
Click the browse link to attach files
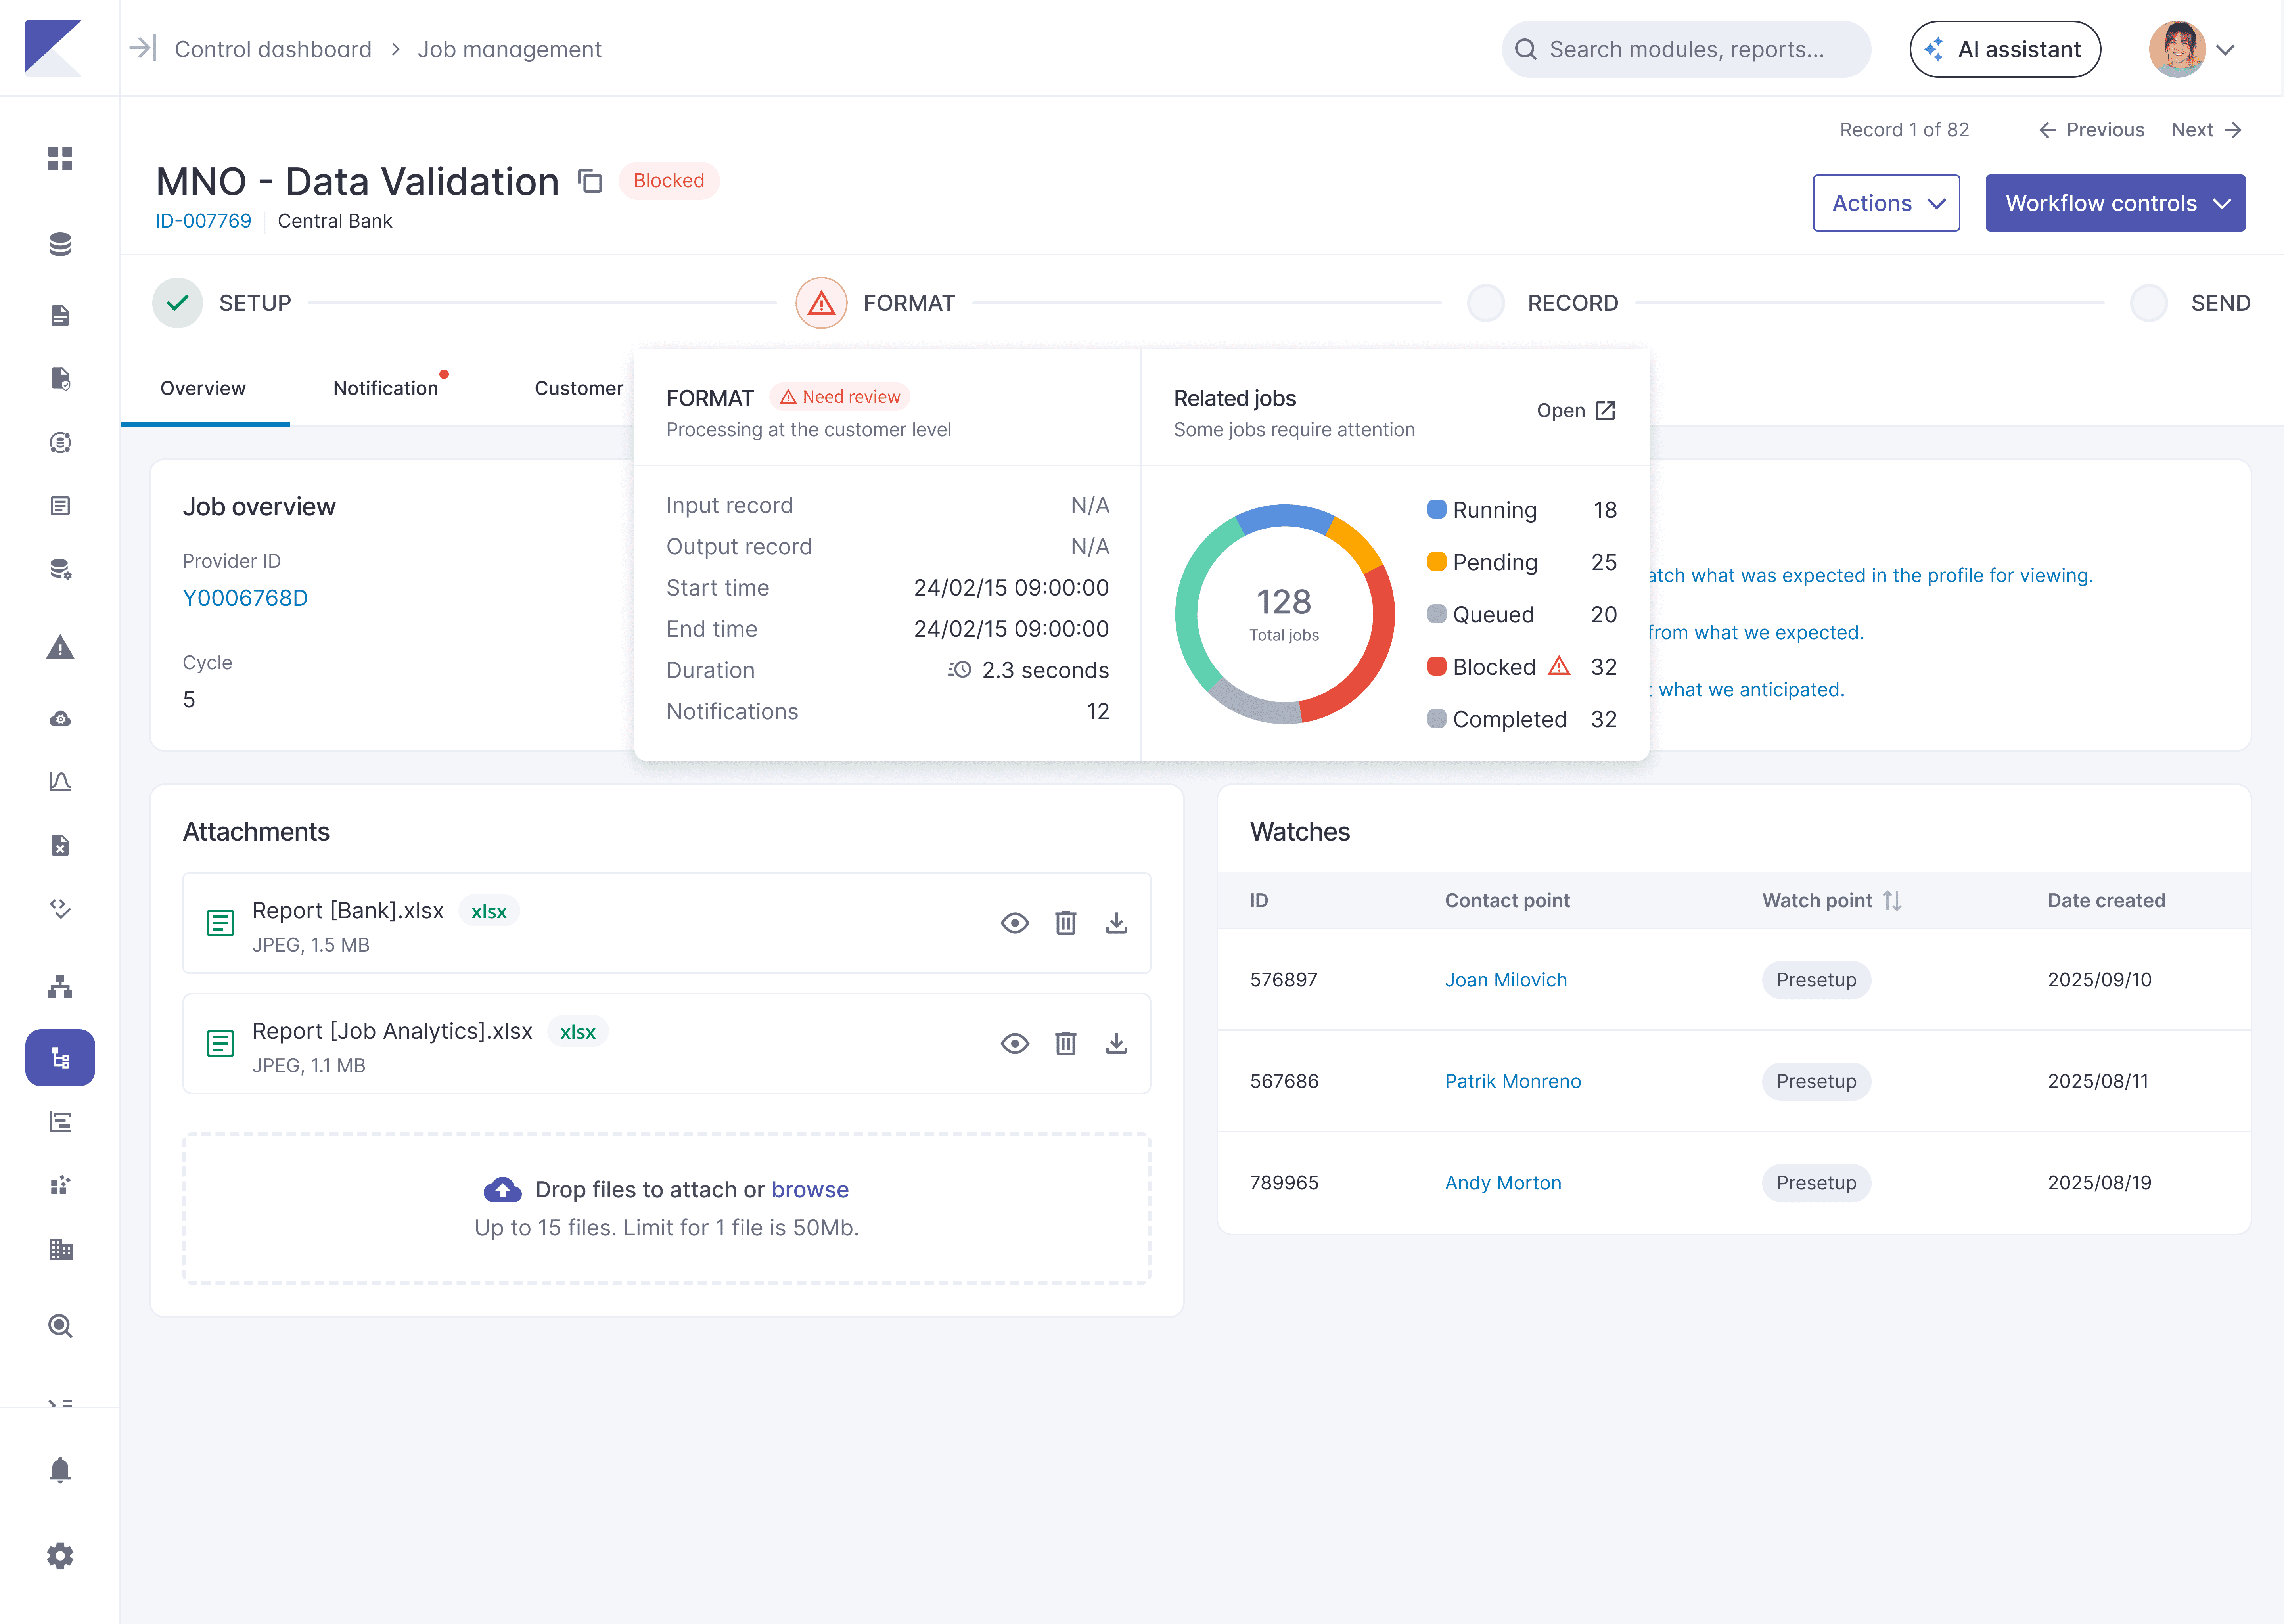810,1189
